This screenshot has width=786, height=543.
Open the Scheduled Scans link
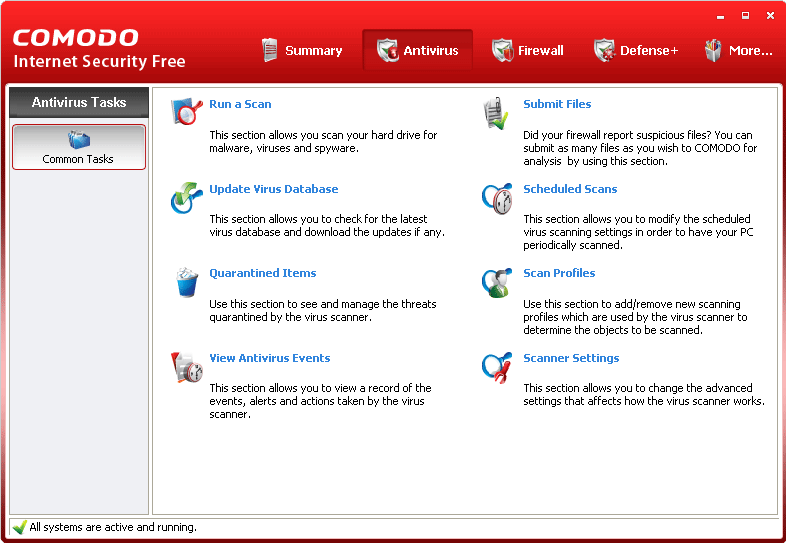pyautogui.click(x=570, y=189)
